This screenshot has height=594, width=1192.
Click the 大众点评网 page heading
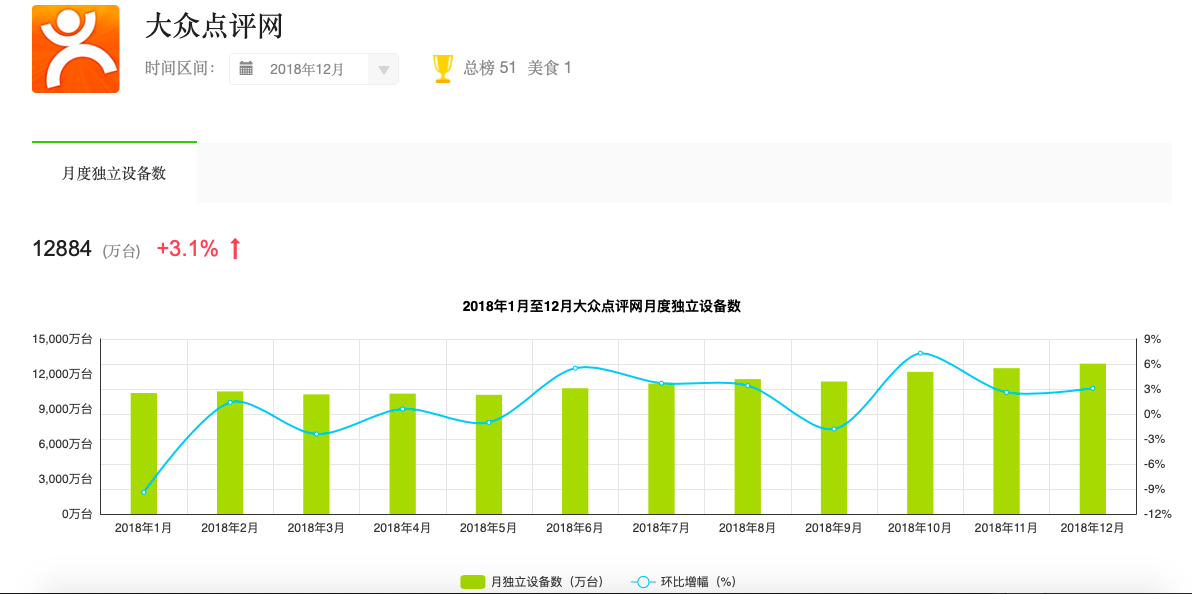214,27
